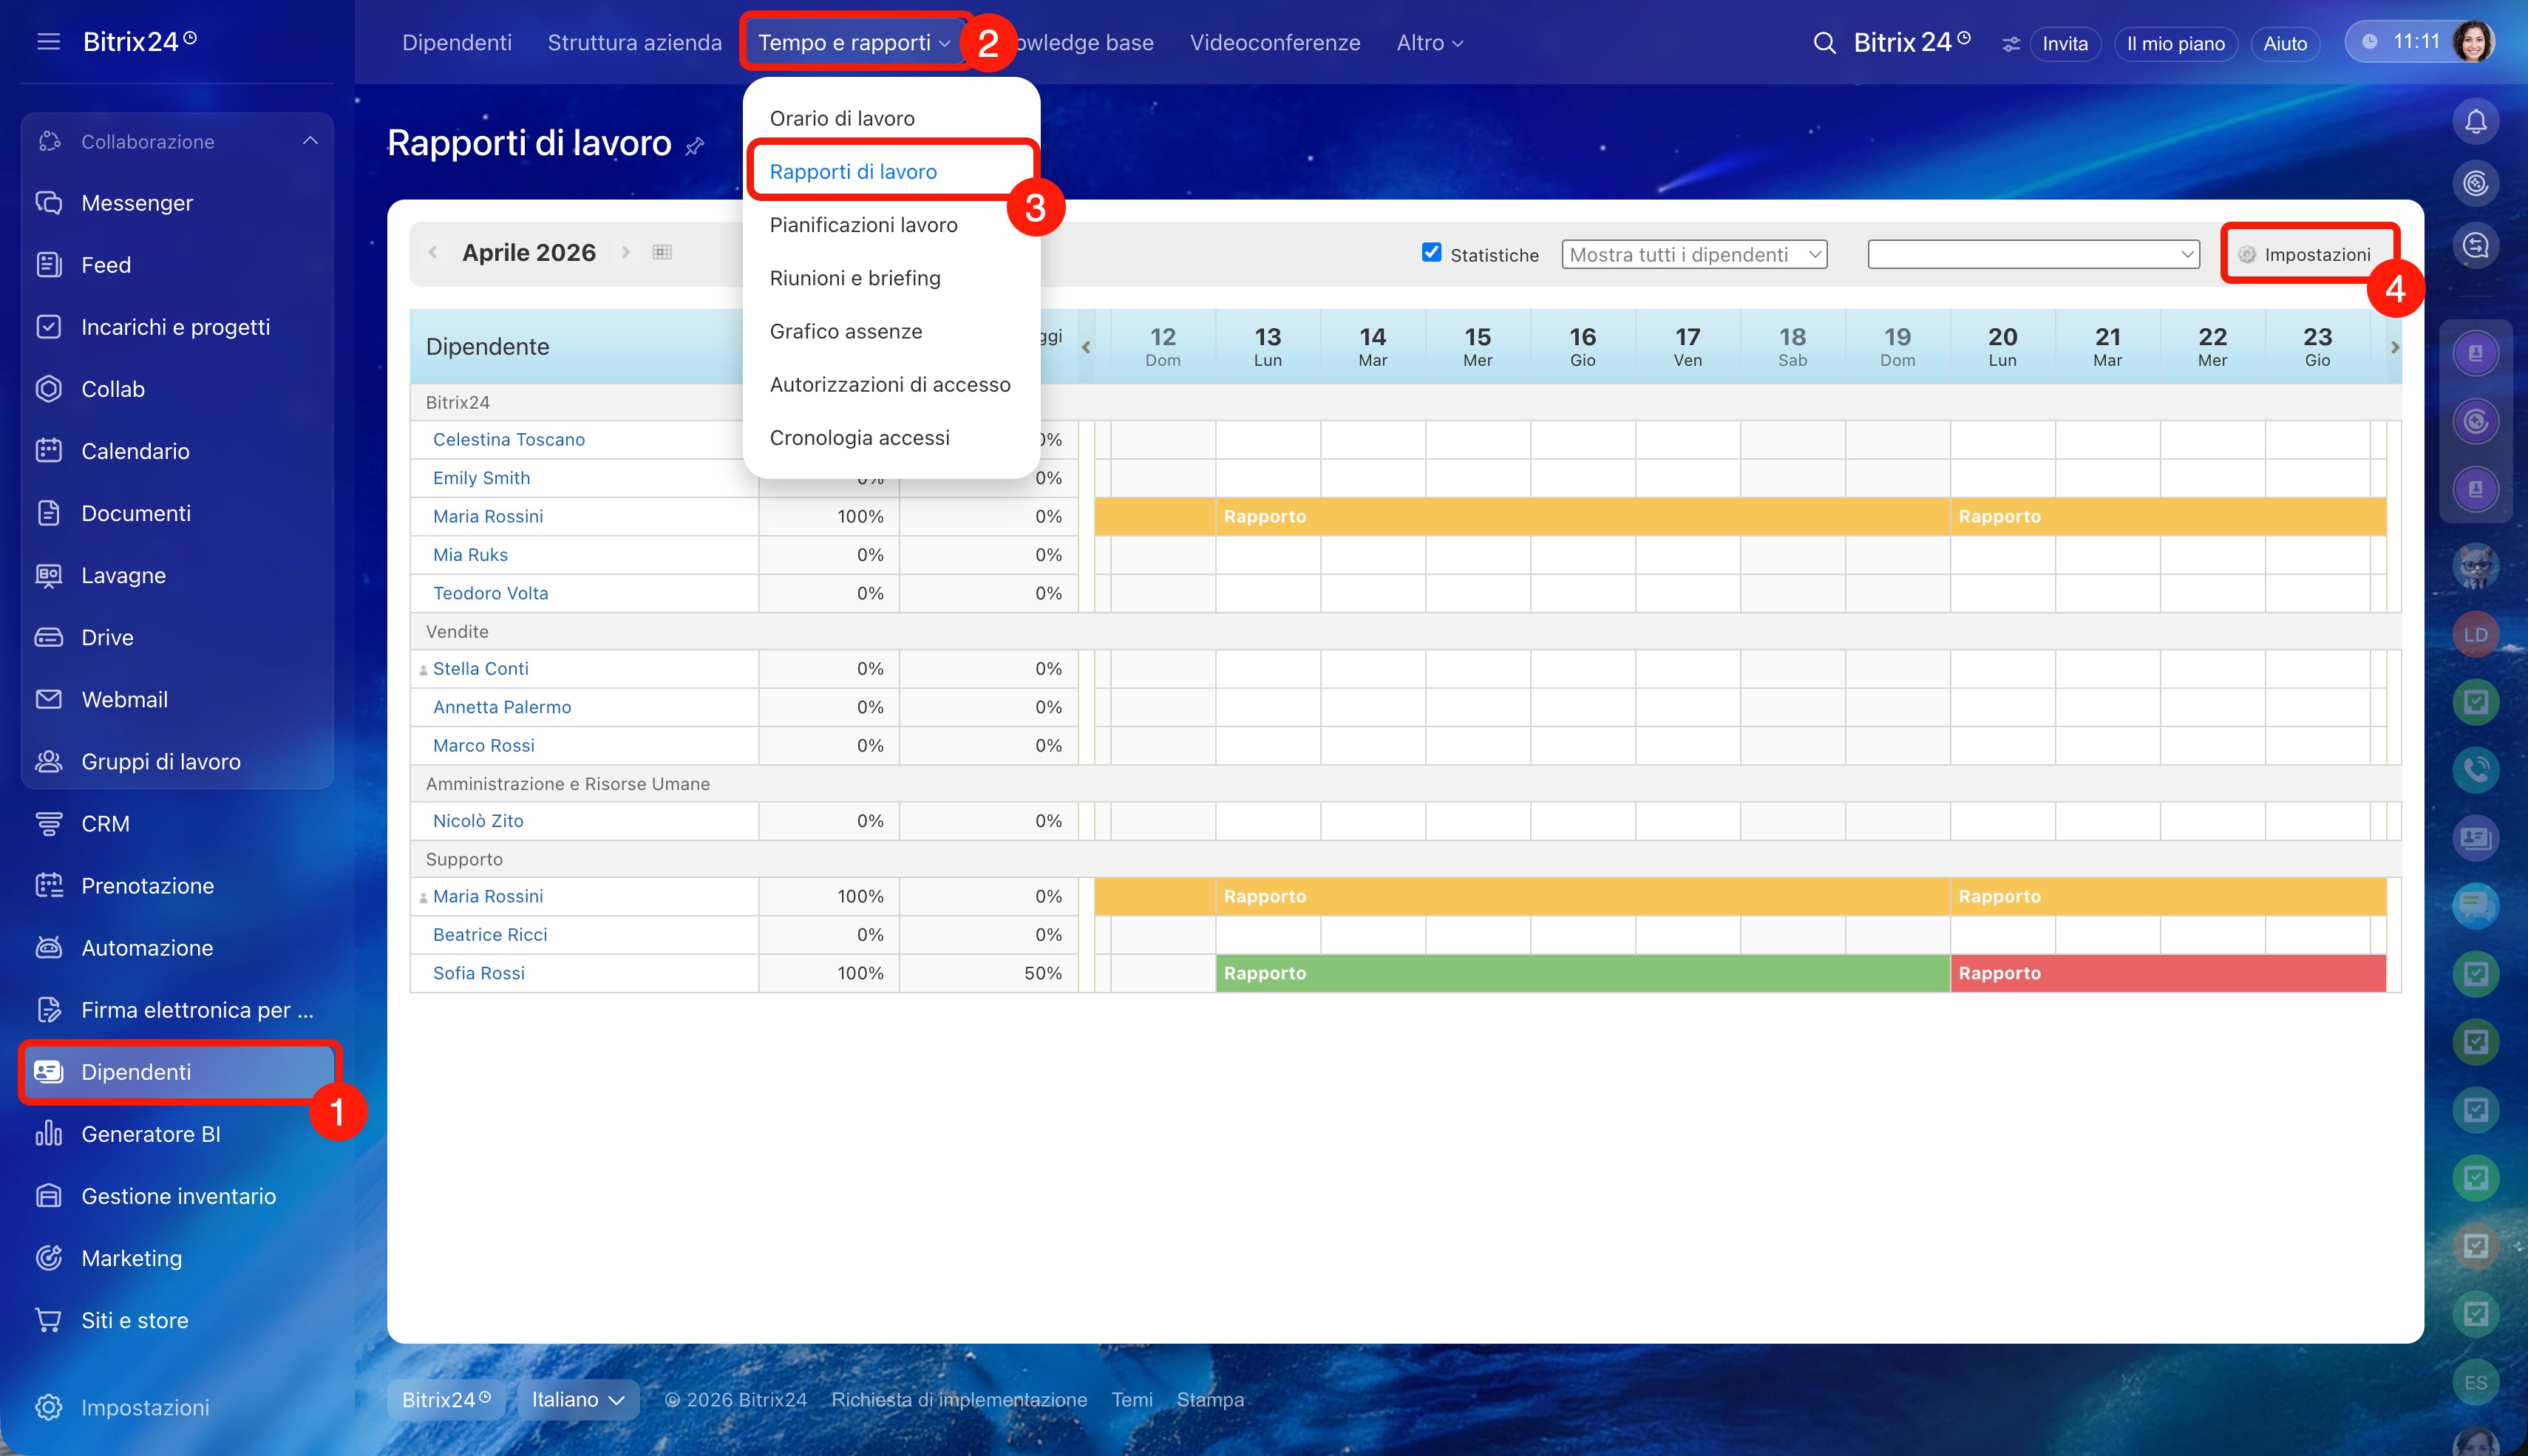Open the Italiano language selector
The width and height of the screenshot is (2528, 1456).
click(578, 1399)
